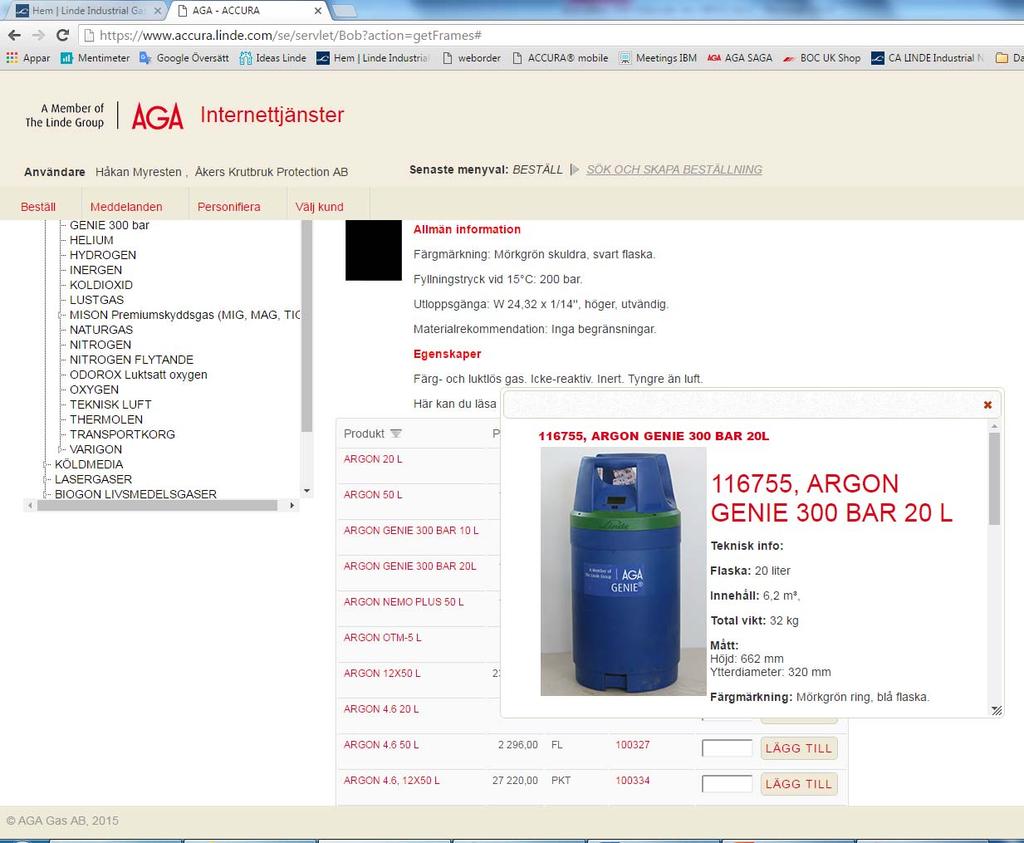Open Appar apps grid bookmark
Viewport: 1024px width, 843px height.
coord(27,58)
